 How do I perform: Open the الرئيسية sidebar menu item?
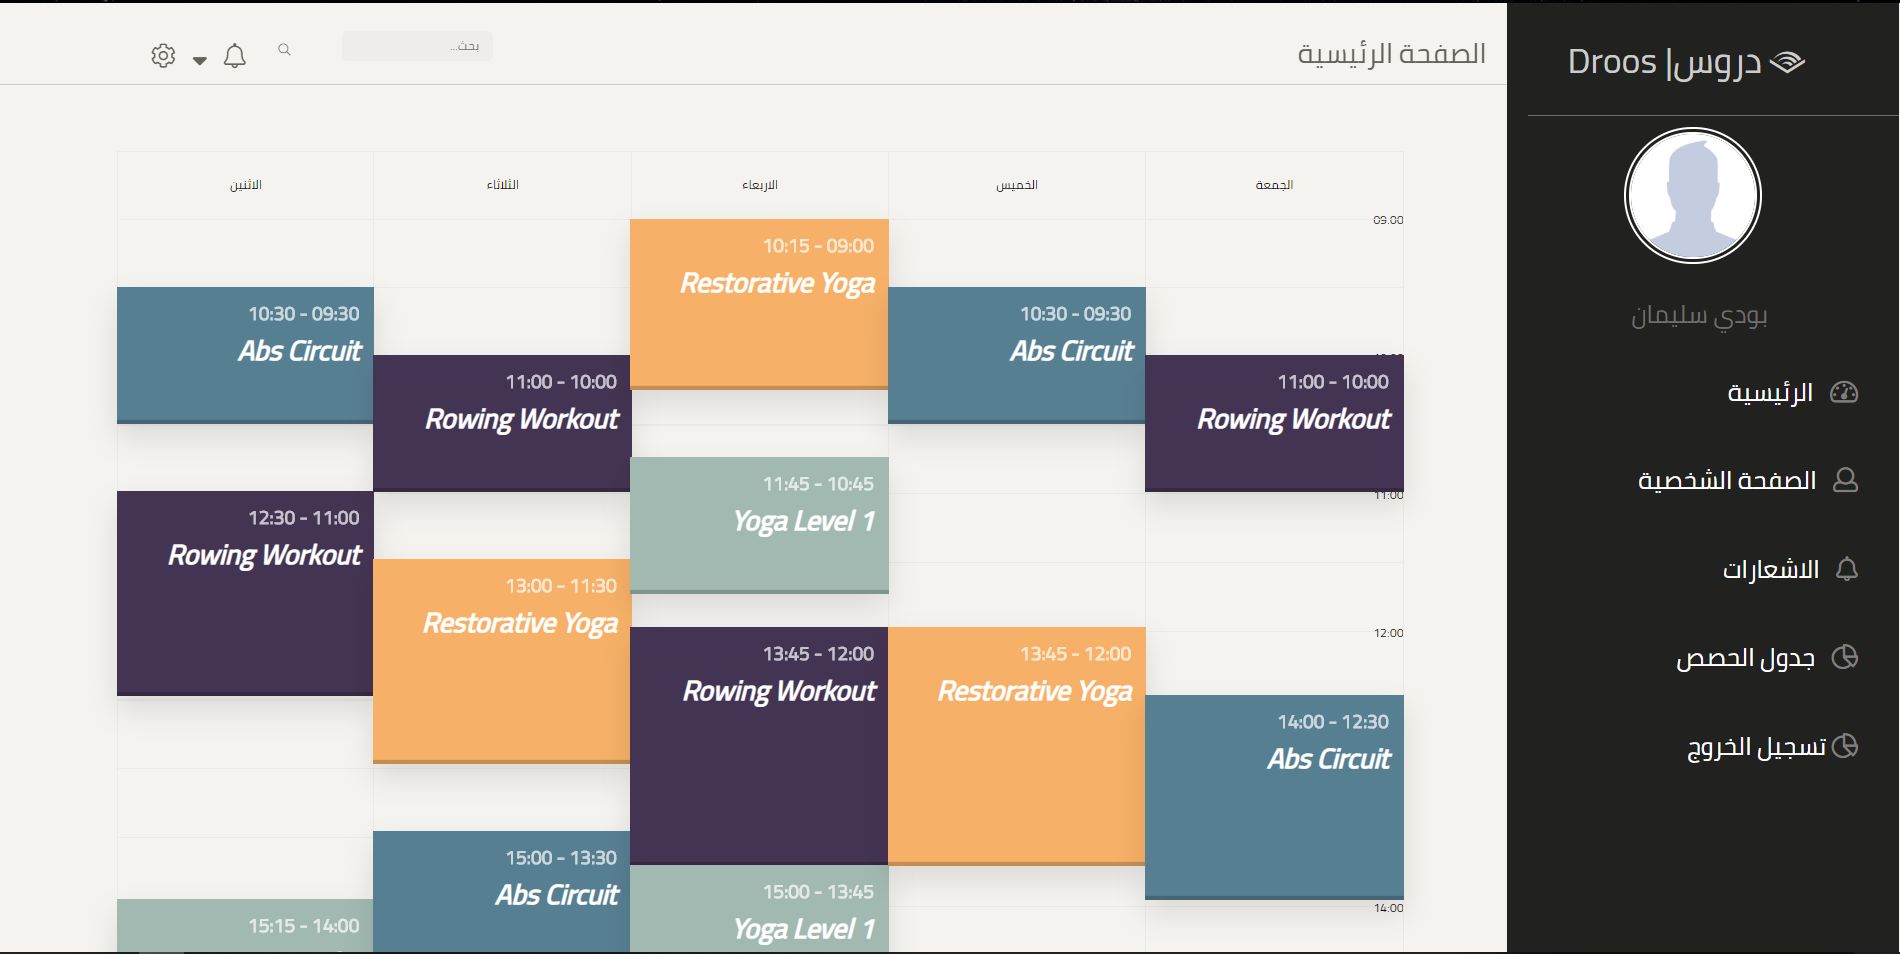click(x=1770, y=393)
